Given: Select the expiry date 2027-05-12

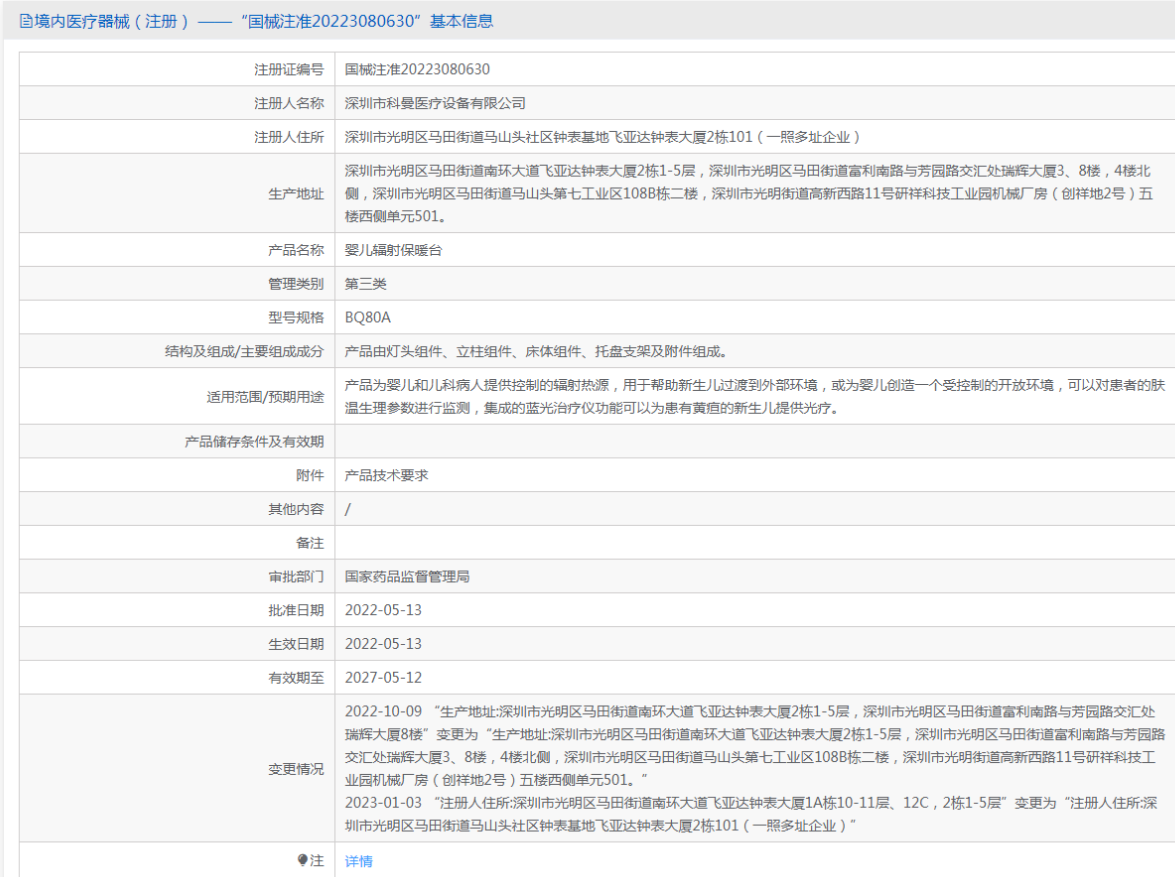Looking at the screenshot, I should tap(383, 678).
